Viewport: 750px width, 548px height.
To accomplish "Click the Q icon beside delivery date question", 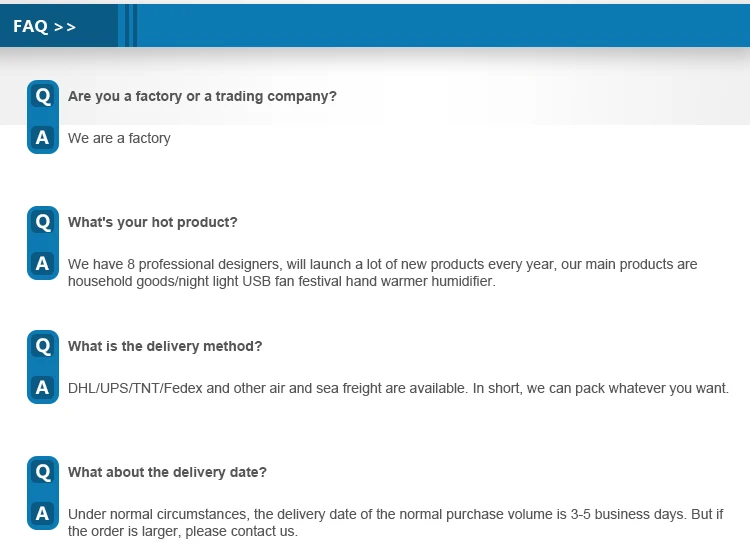I will pyautogui.click(x=42, y=471).
